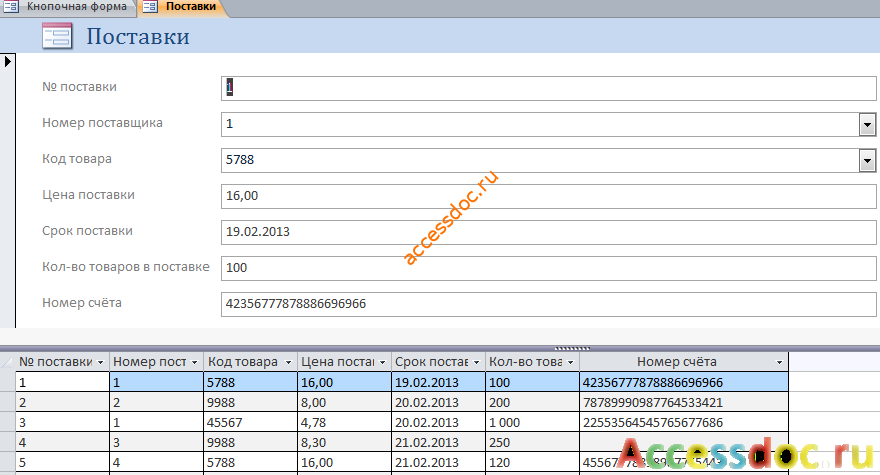Open the Код товара combo box dropdown

(867, 161)
